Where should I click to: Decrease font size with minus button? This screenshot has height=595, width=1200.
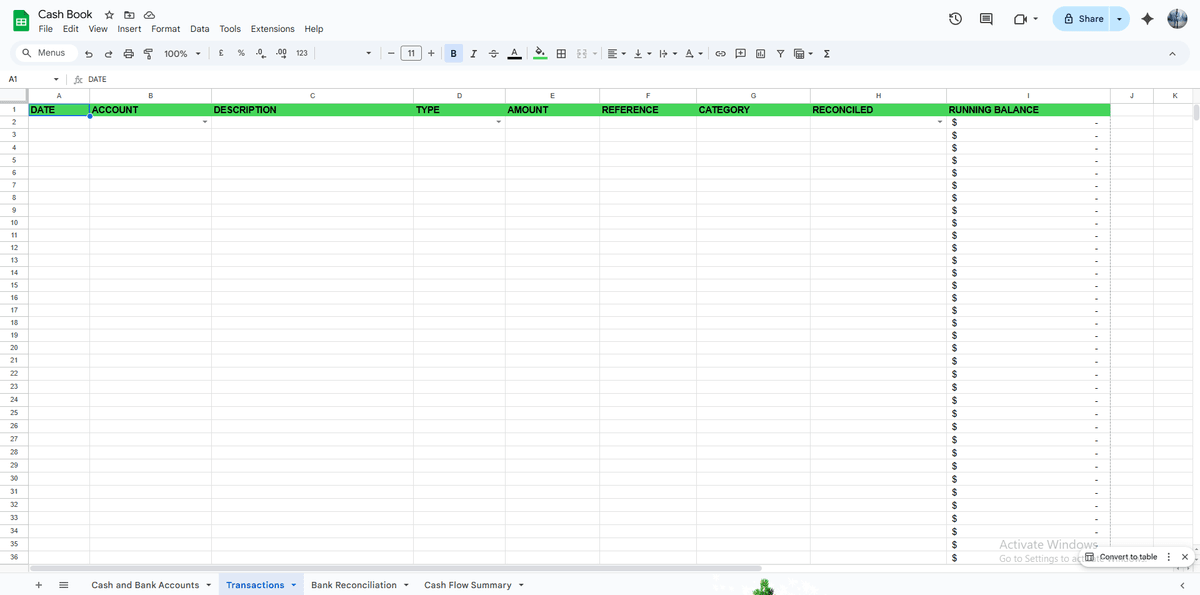tap(391, 54)
